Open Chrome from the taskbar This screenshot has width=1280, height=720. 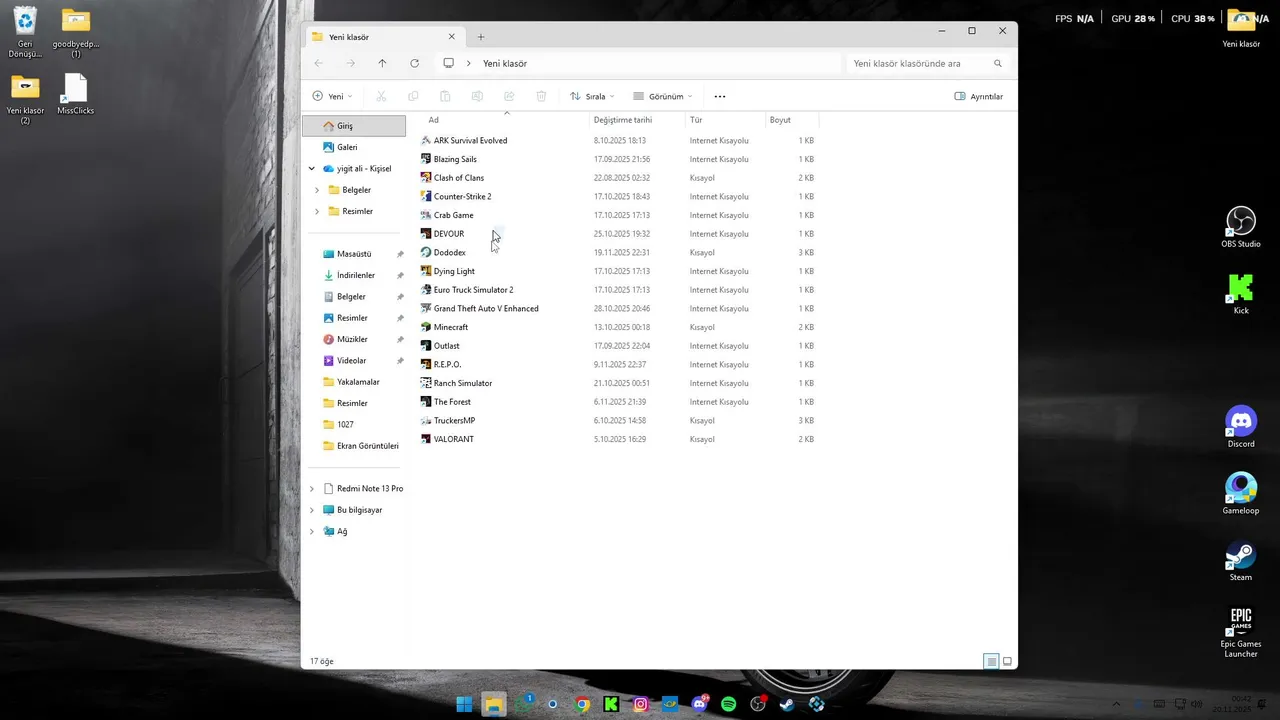[x=582, y=704]
